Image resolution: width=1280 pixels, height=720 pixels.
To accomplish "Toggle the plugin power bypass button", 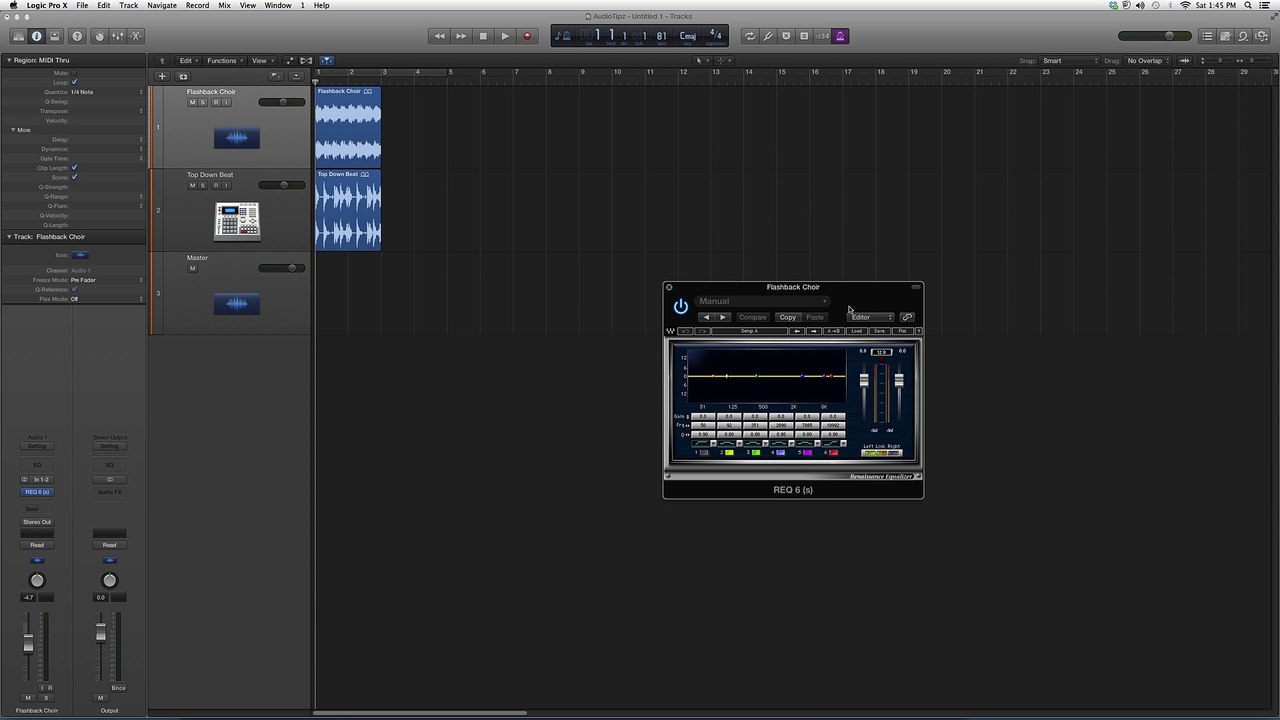I will pyautogui.click(x=681, y=307).
